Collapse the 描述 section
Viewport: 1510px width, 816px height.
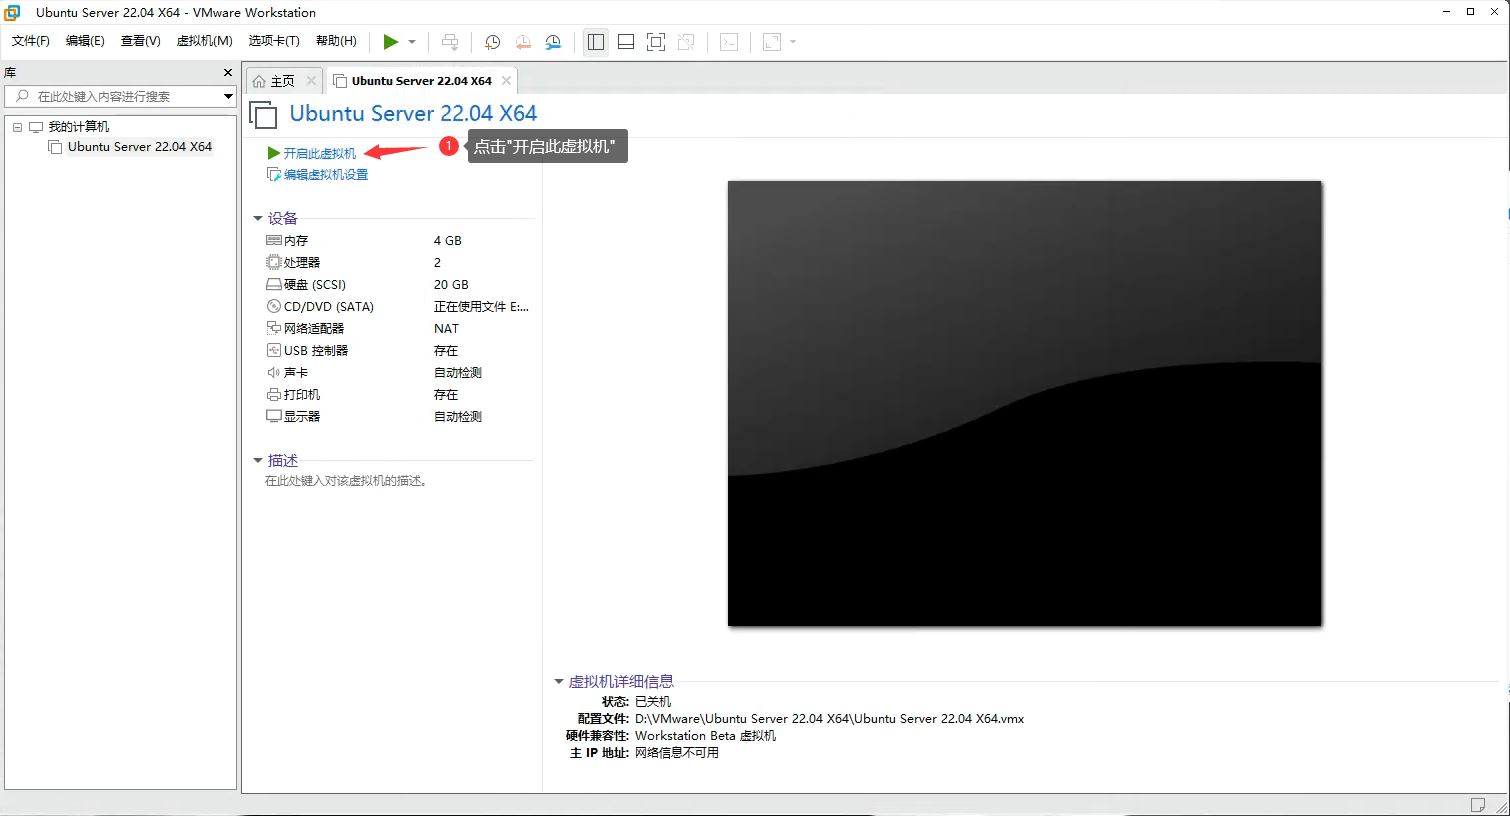pos(258,461)
